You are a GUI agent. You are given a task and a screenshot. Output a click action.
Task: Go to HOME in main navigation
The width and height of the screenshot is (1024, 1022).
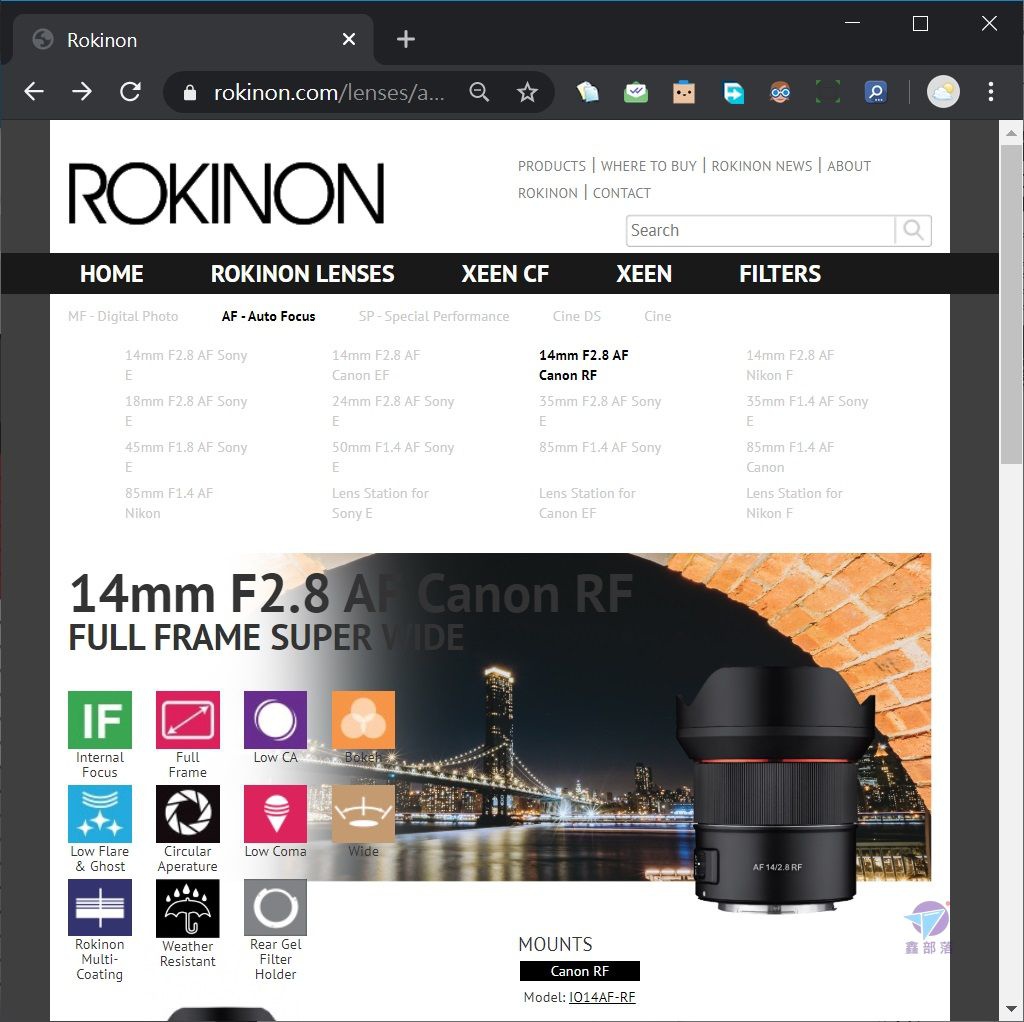click(x=112, y=274)
